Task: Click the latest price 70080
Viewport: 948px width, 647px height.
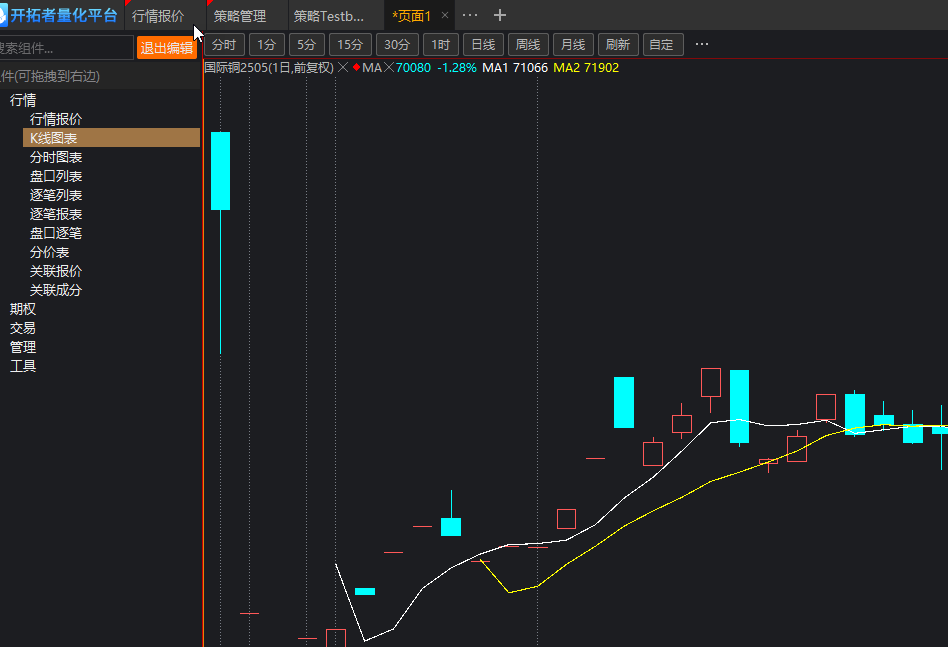Action: [x=413, y=68]
